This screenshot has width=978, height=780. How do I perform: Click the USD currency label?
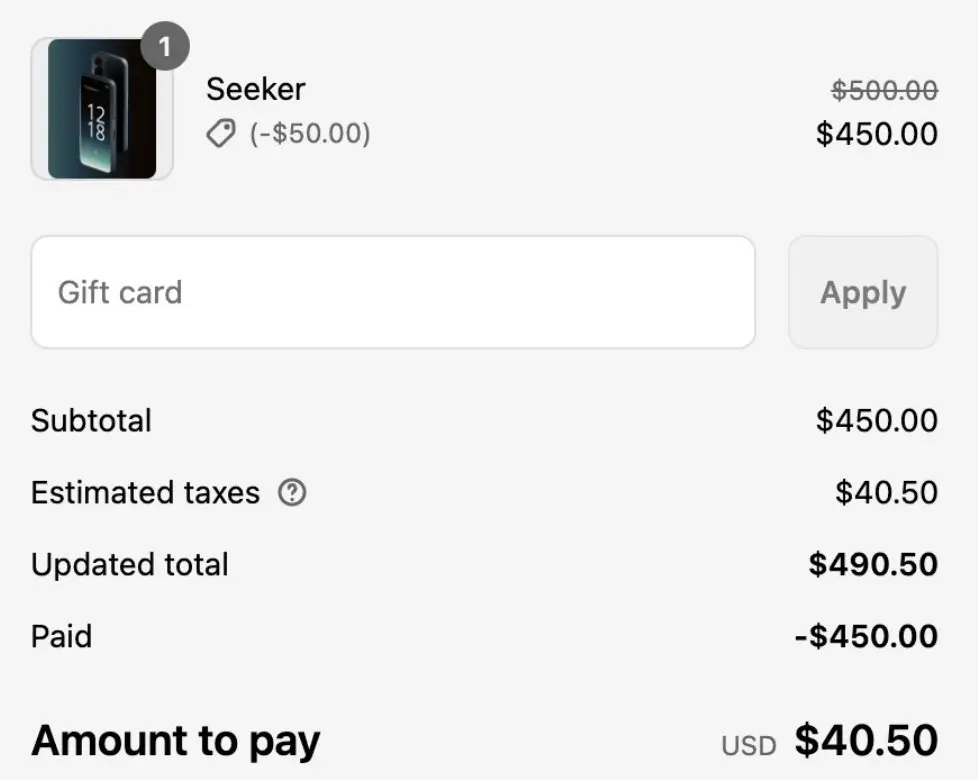(748, 746)
